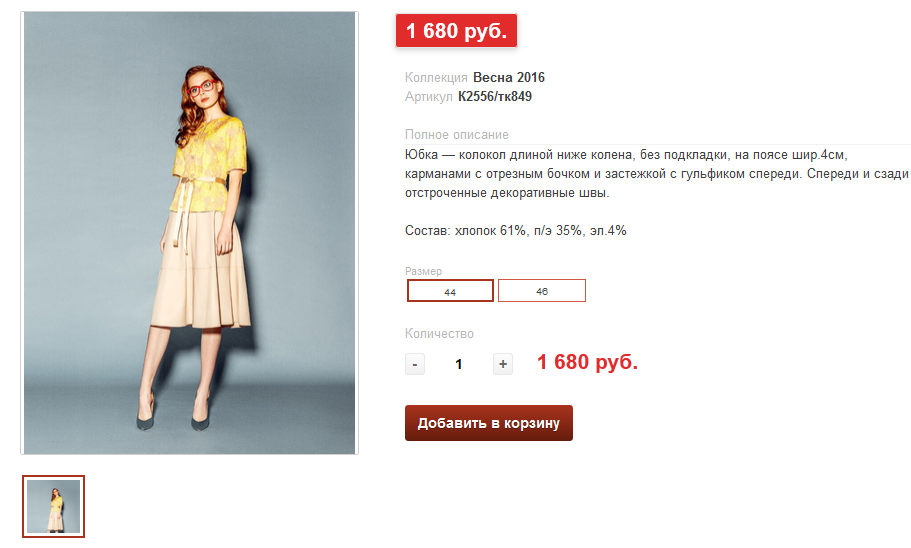The height and width of the screenshot is (548, 911).
Task: Focus the quantity field showing 1
Action: (458, 364)
